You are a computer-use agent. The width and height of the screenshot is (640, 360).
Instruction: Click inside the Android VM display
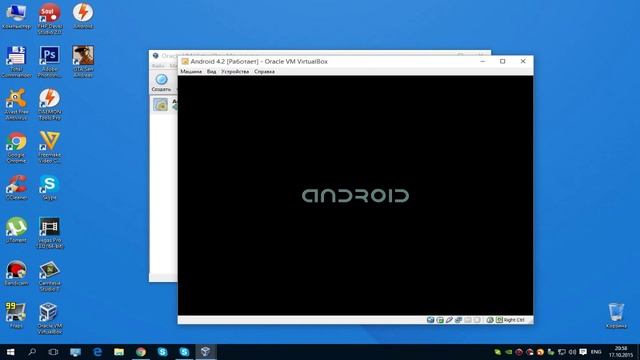pos(355,195)
